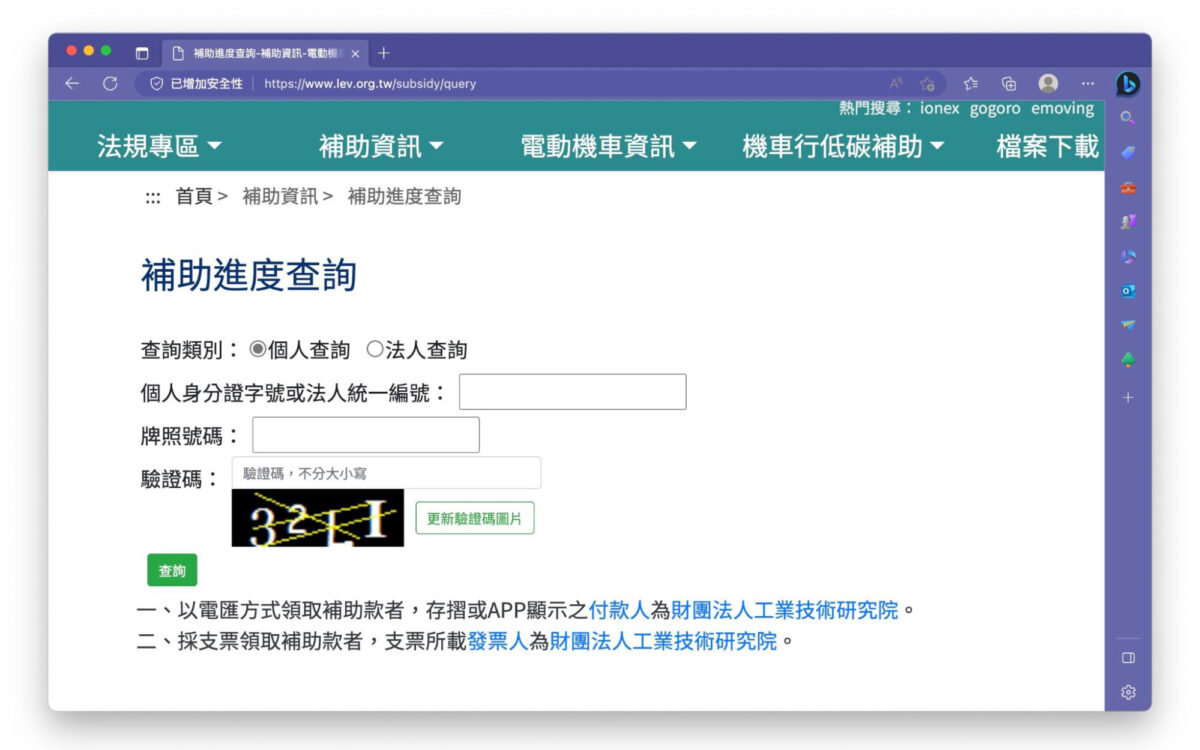Image resolution: width=1200 pixels, height=750 pixels.
Task: Expand the 機車行低碳補助 dropdown menu
Action: click(844, 147)
